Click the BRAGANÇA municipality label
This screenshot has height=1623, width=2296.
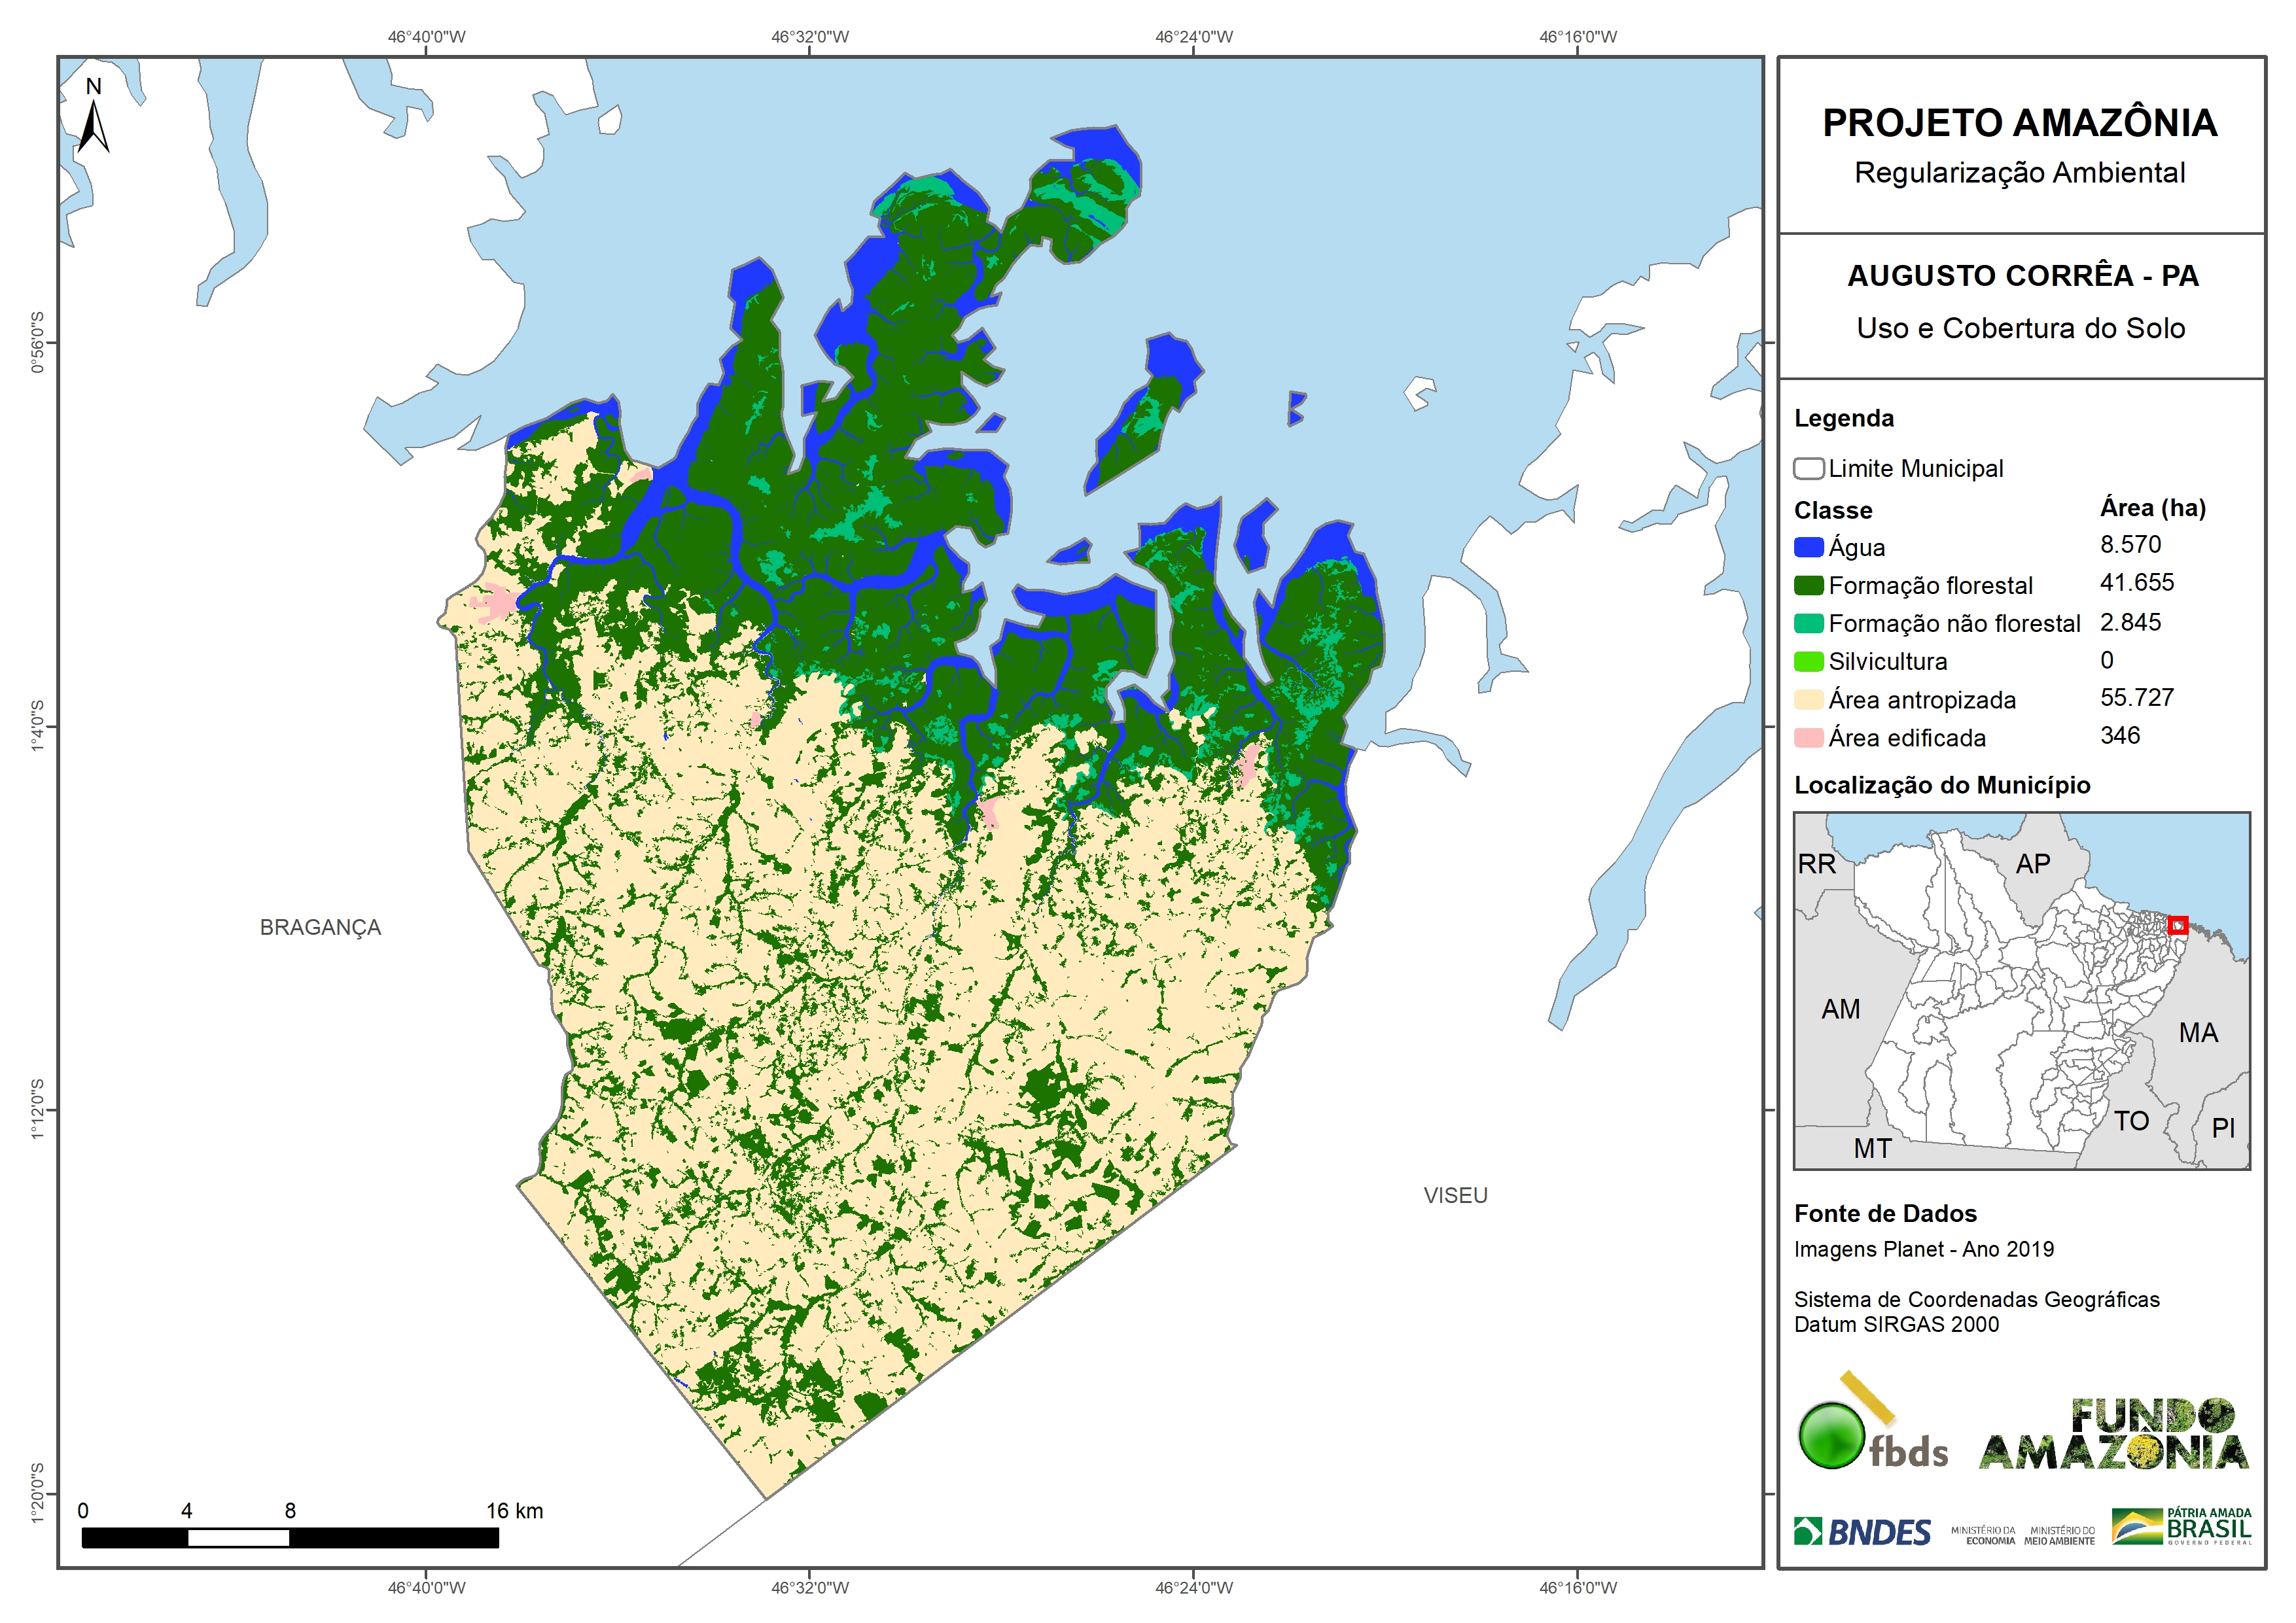320,928
